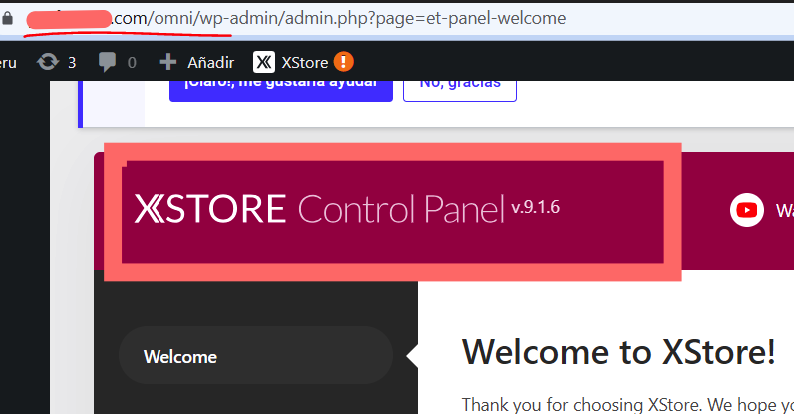Click the 'No, gracias' button
Image resolution: width=794 pixels, height=414 pixels.
click(x=460, y=91)
